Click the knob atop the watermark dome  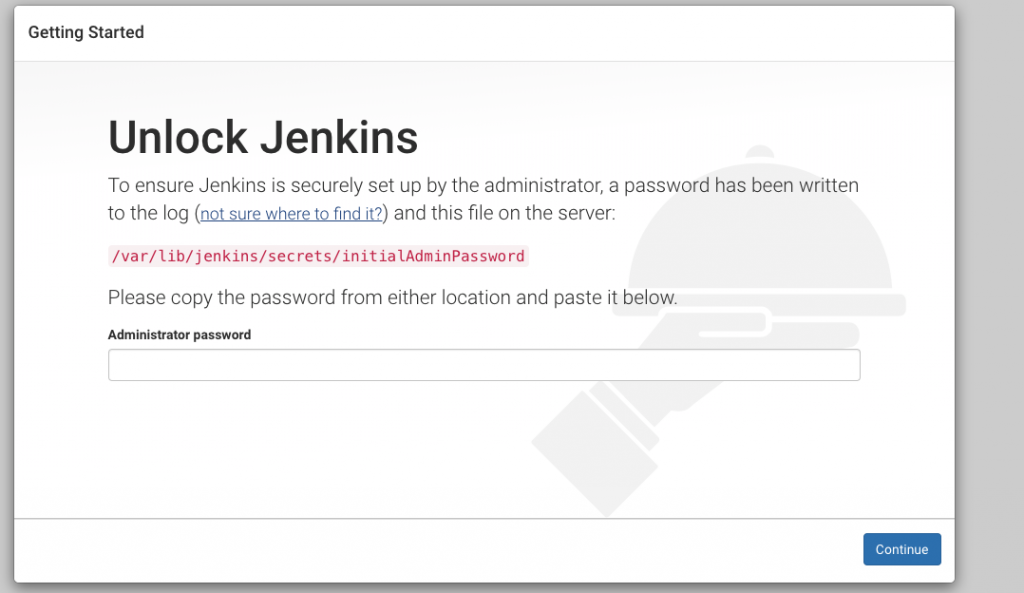tap(760, 152)
